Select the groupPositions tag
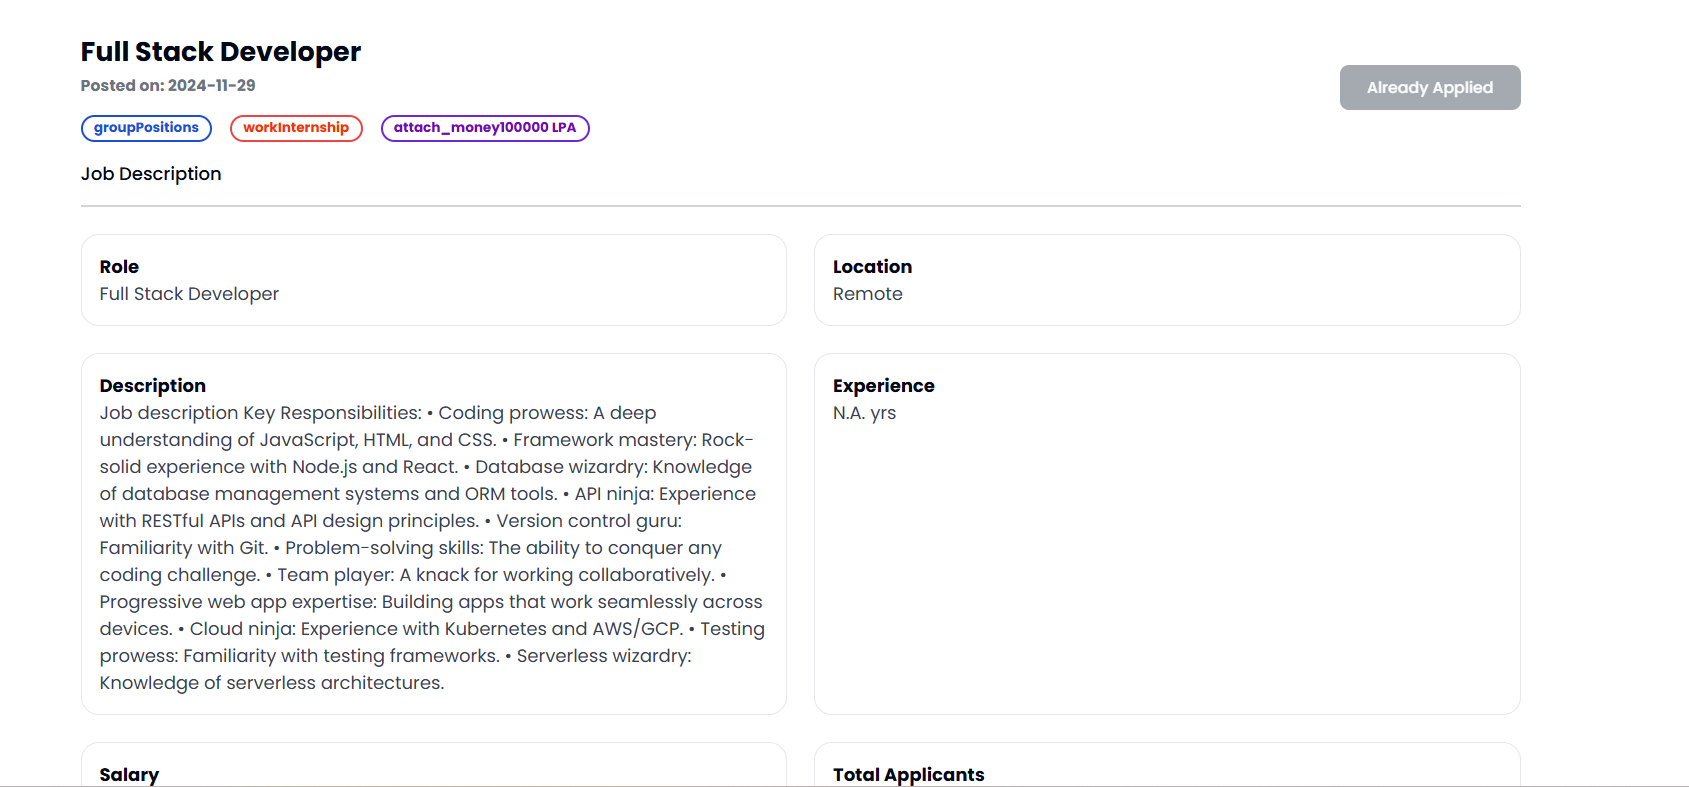This screenshot has height=787, width=1689. point(146,128)
